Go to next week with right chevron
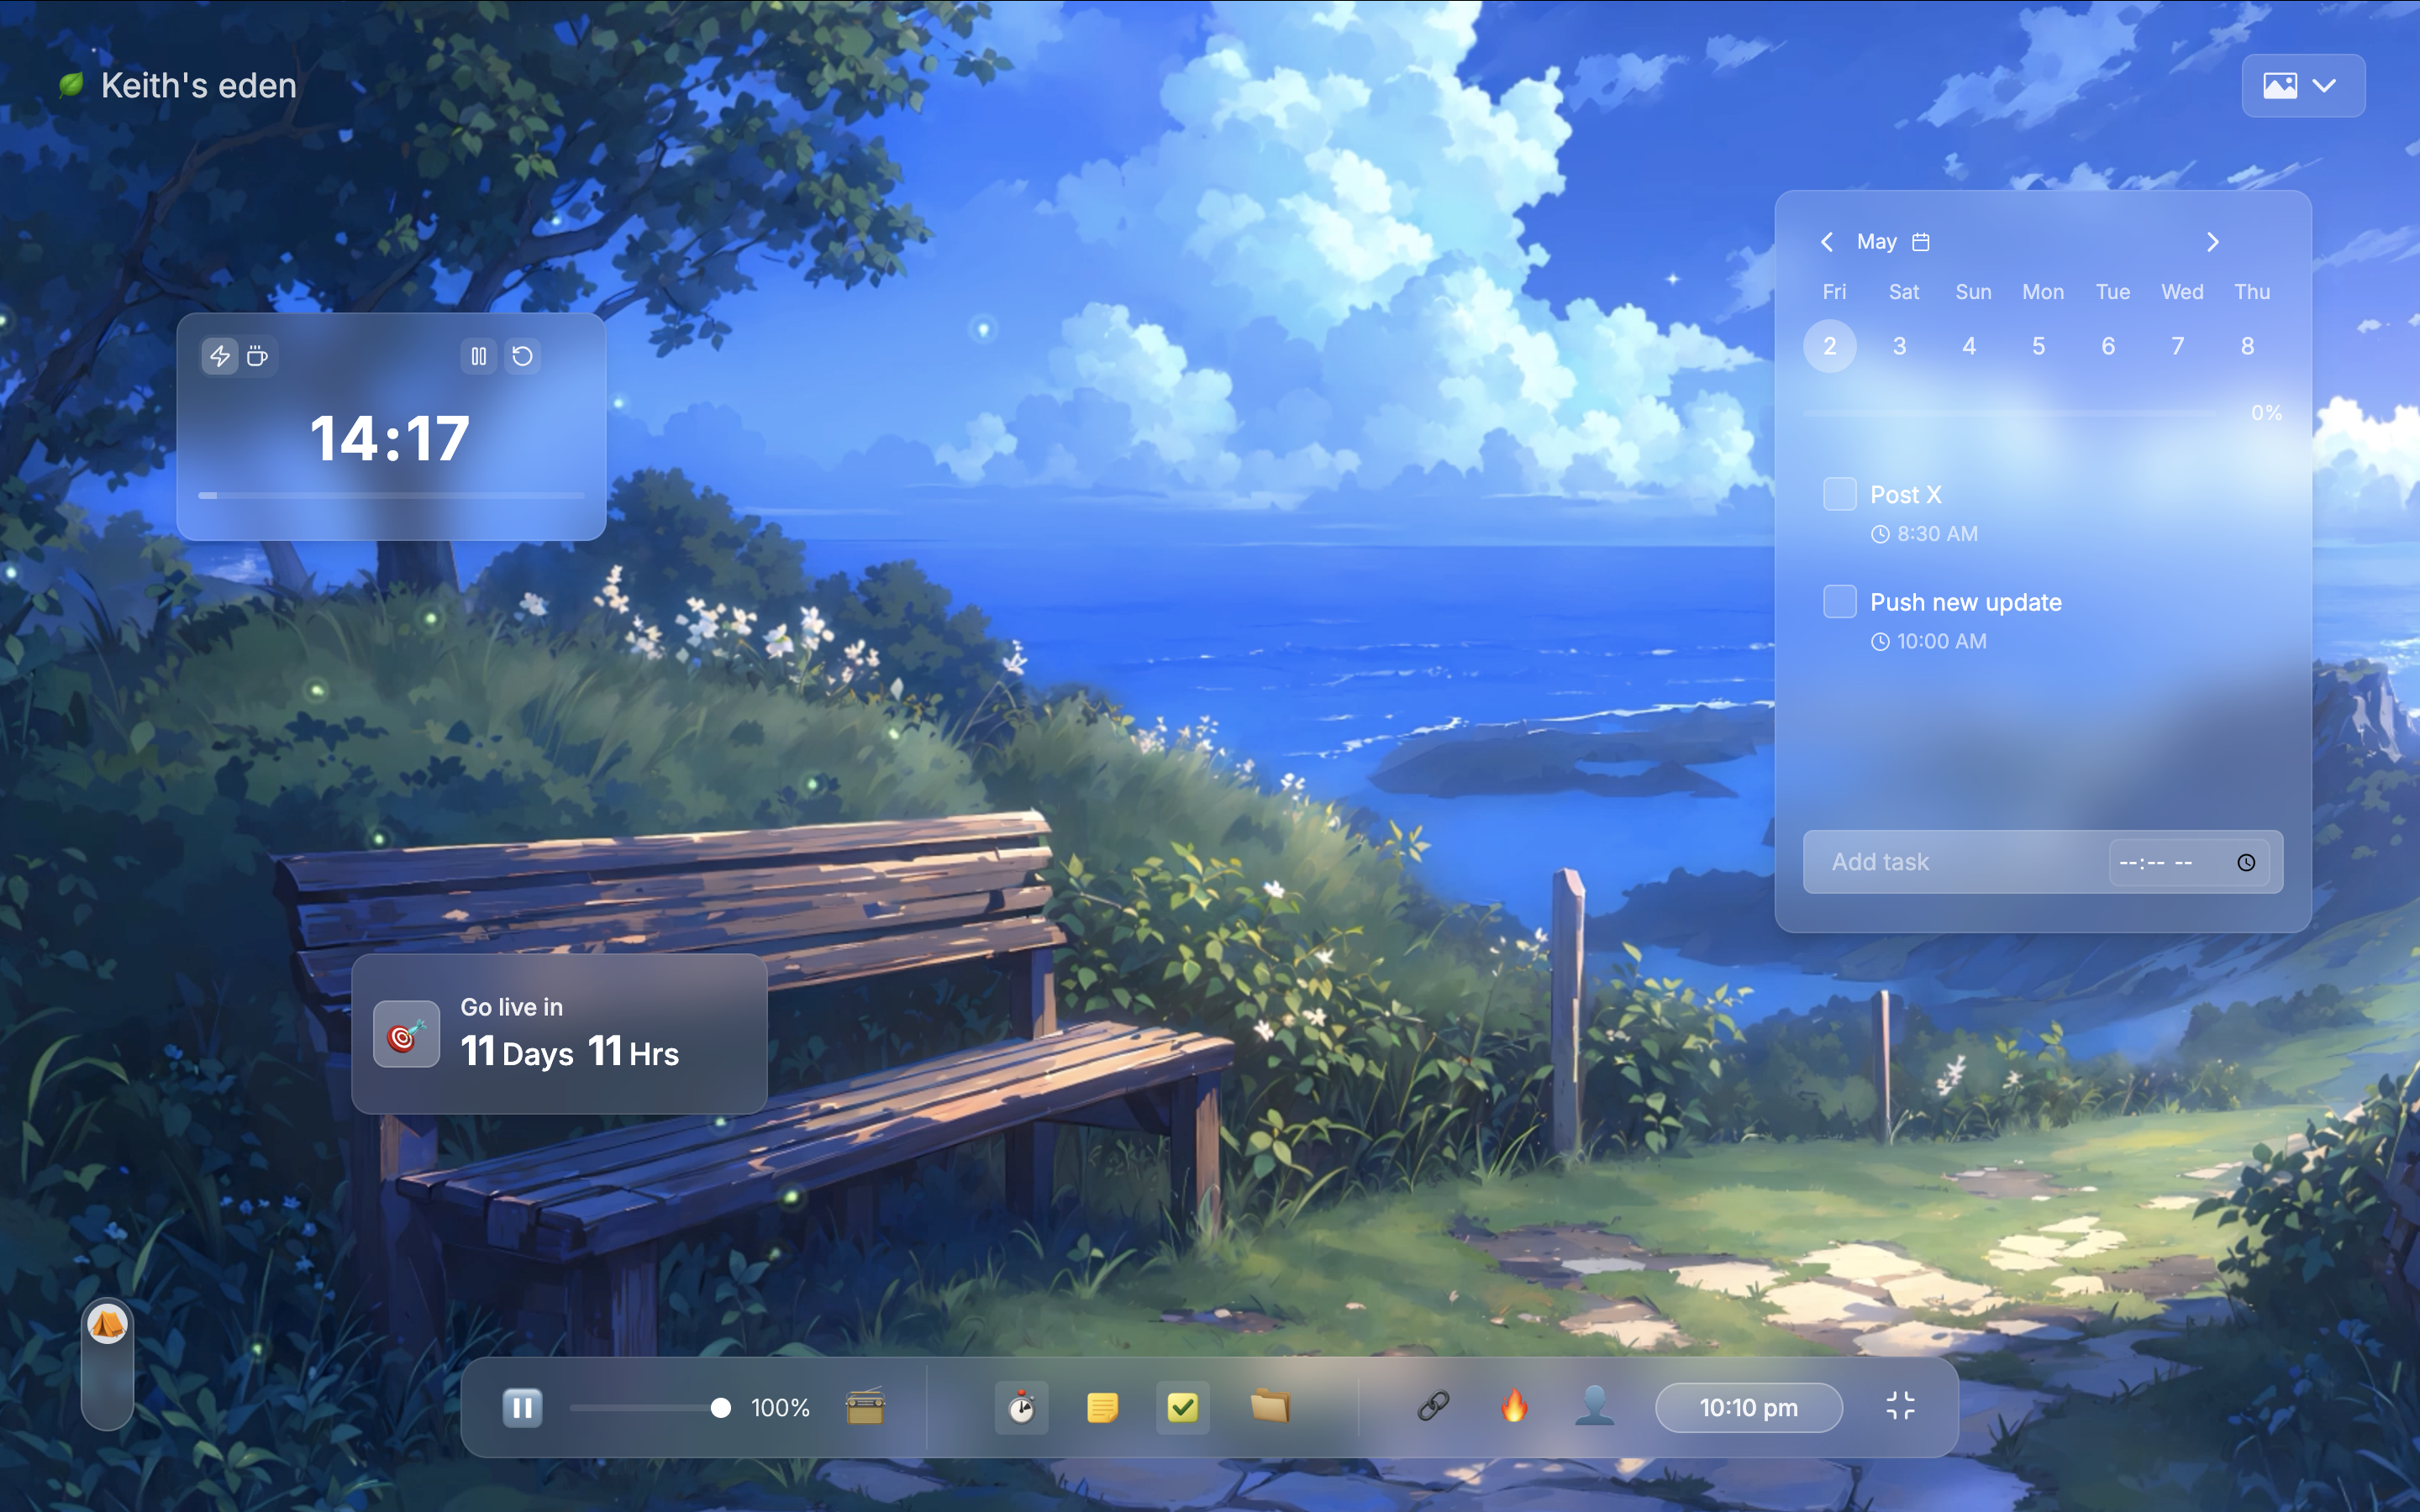This screenshot has height=1512, width=2420. [2212, 242]
